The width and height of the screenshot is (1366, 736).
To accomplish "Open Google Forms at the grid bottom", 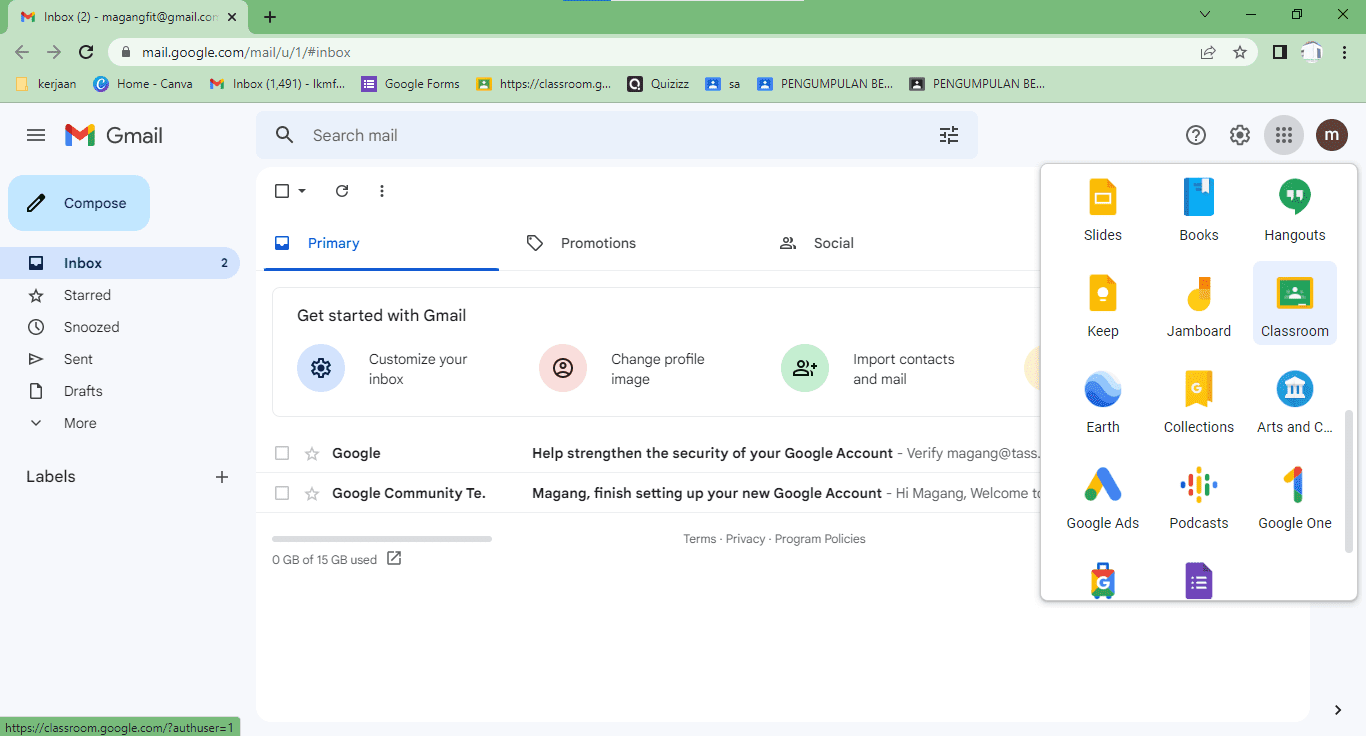I will click(1198, 580).
